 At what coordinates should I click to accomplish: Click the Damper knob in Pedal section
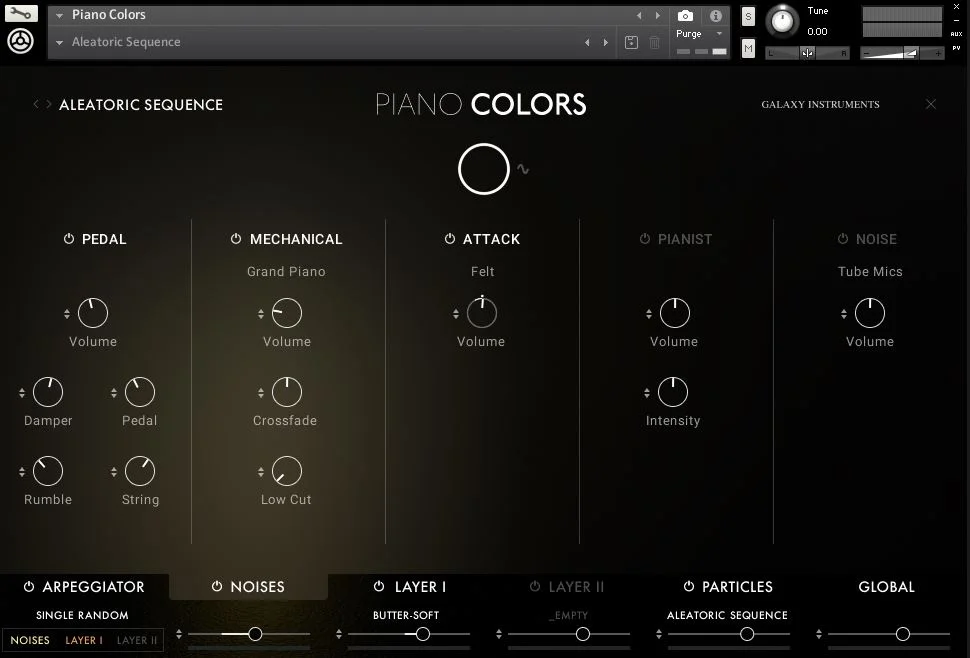48,392
